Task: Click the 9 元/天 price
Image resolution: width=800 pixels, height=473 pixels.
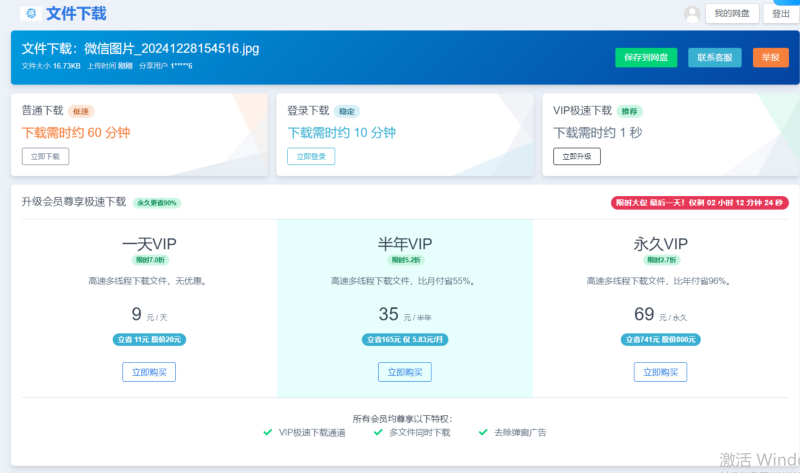Action: tap(149, 314)
